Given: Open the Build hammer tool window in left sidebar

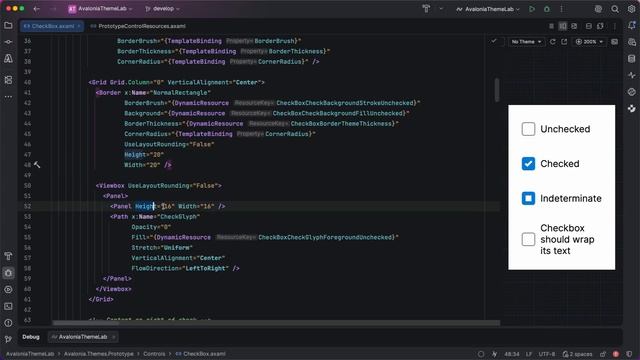Looking at the screenshot, I should 8,256.
